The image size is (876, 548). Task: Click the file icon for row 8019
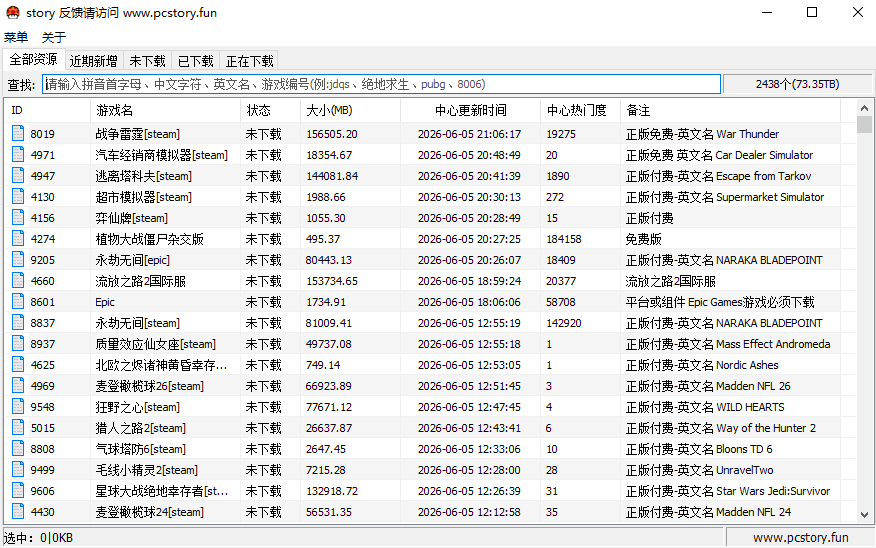[x=18, y=134]
